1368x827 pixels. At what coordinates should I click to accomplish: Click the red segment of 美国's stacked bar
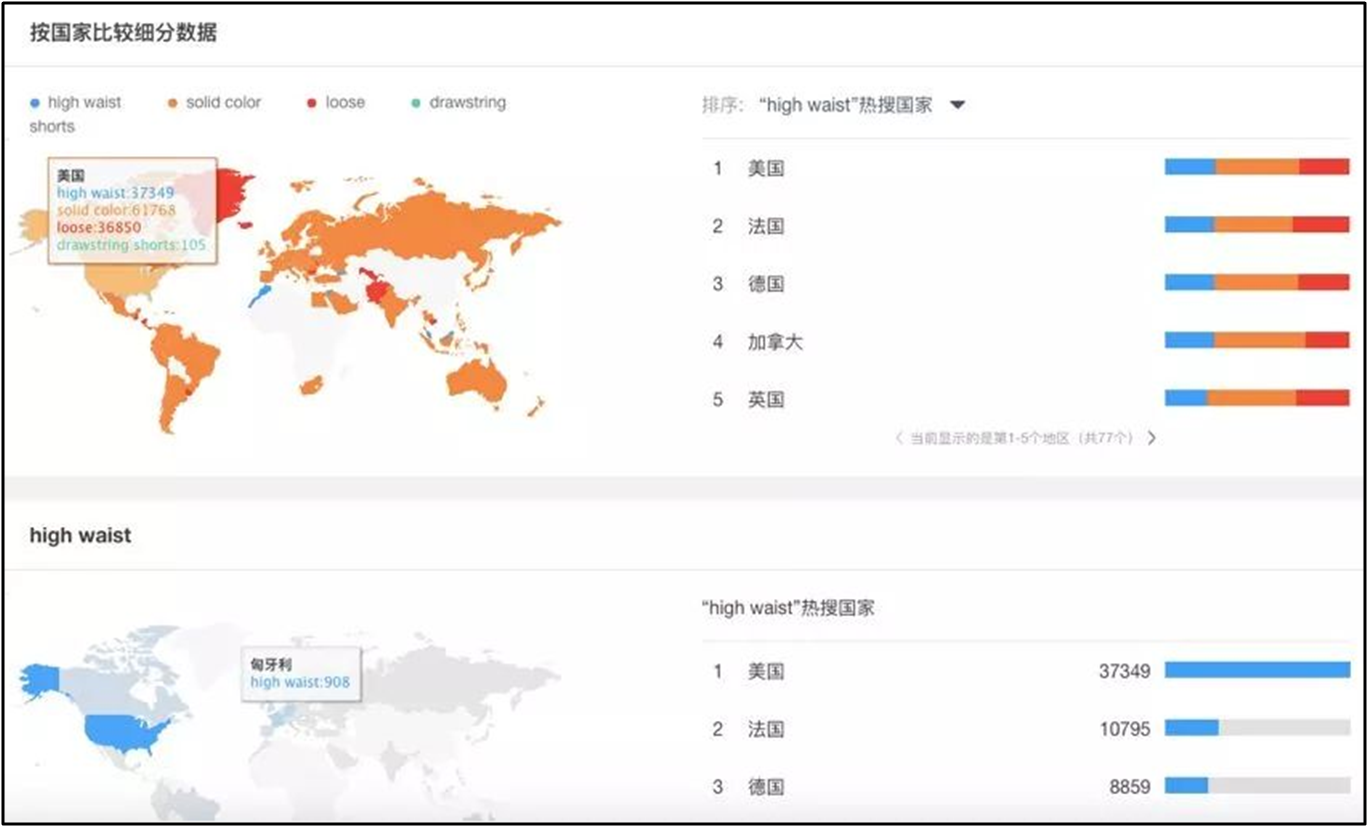click(x=1324, y=167)
